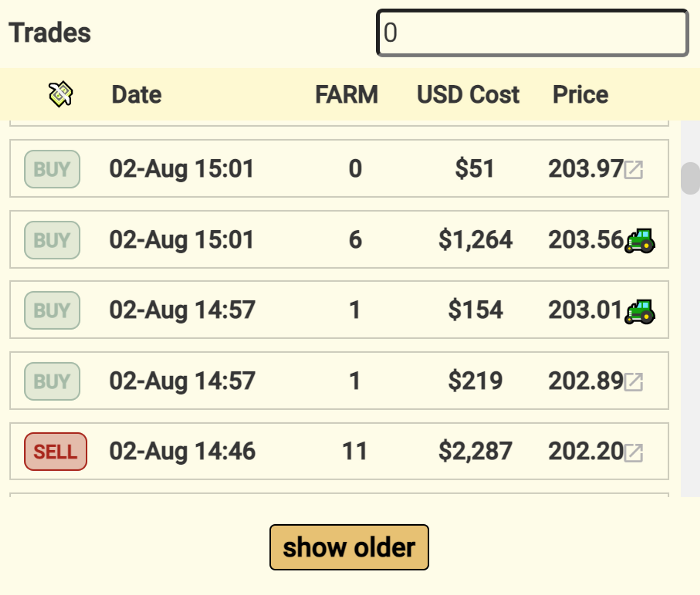Select the $1,264 buy trade row
700x595 pixels.
coord(339,240)
